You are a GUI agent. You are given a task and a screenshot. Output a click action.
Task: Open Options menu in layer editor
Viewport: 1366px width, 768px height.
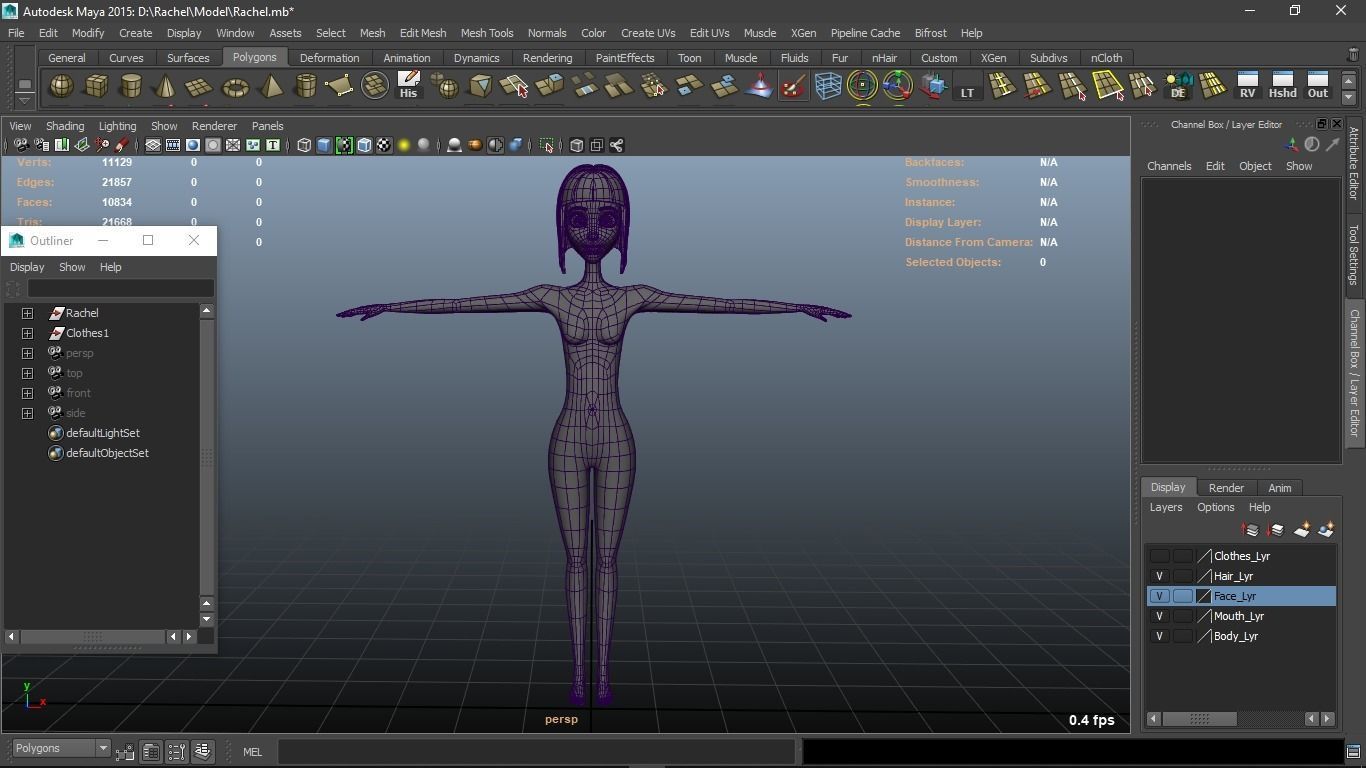[1215, 507]
